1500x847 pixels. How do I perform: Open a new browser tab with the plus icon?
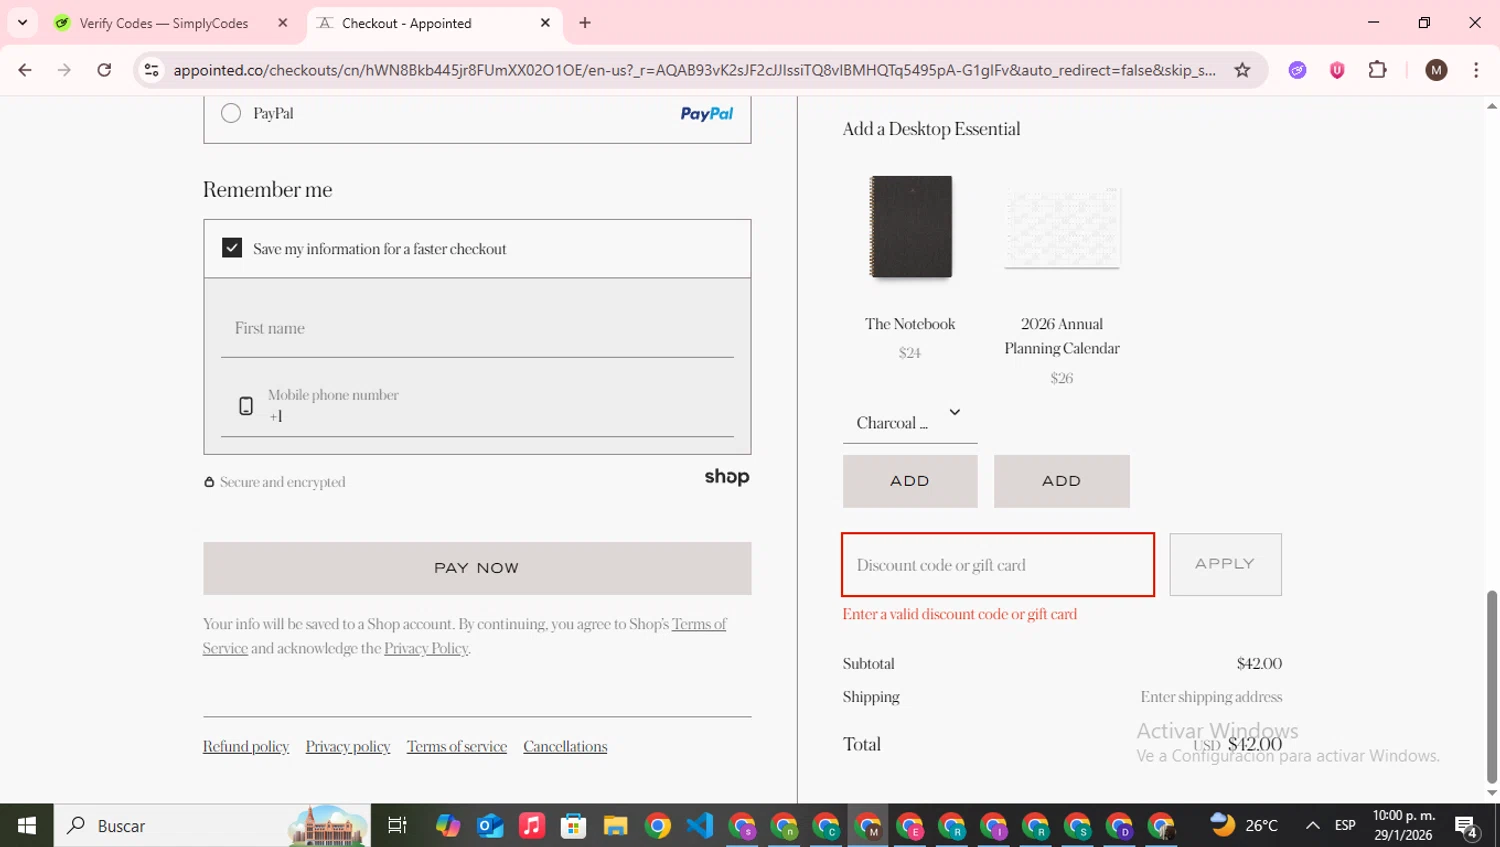click(x=585, y=23)
